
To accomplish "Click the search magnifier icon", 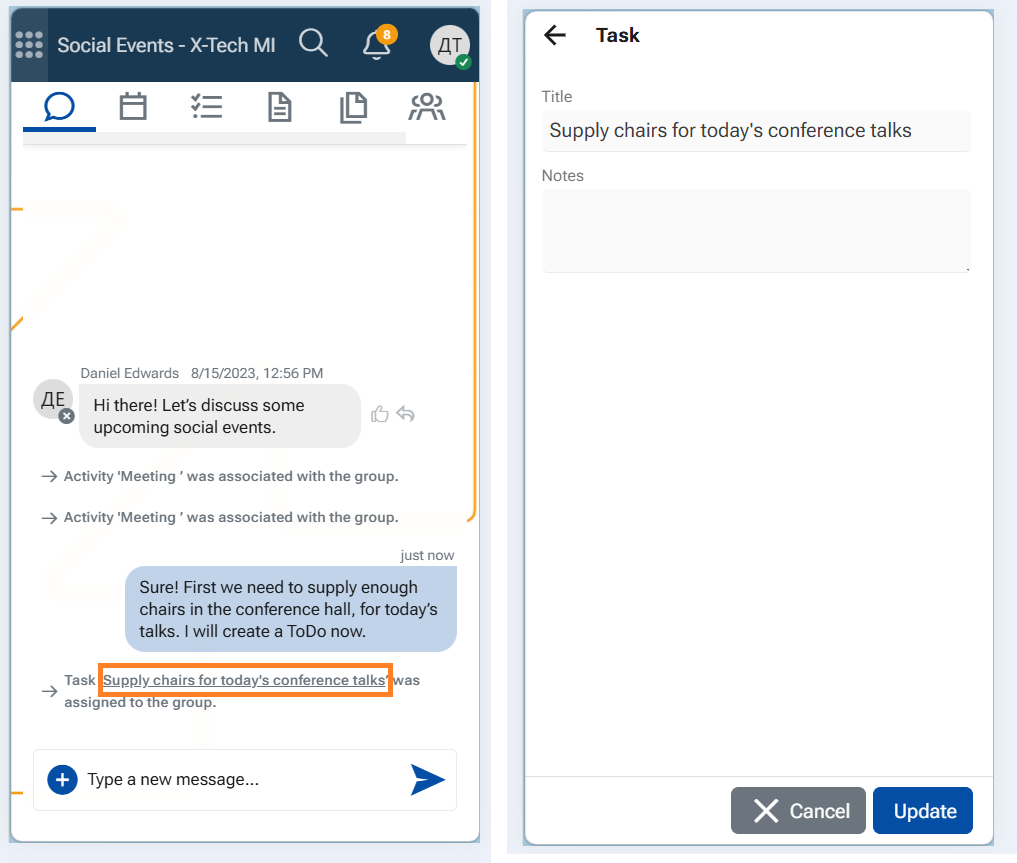I will [313, 44].
